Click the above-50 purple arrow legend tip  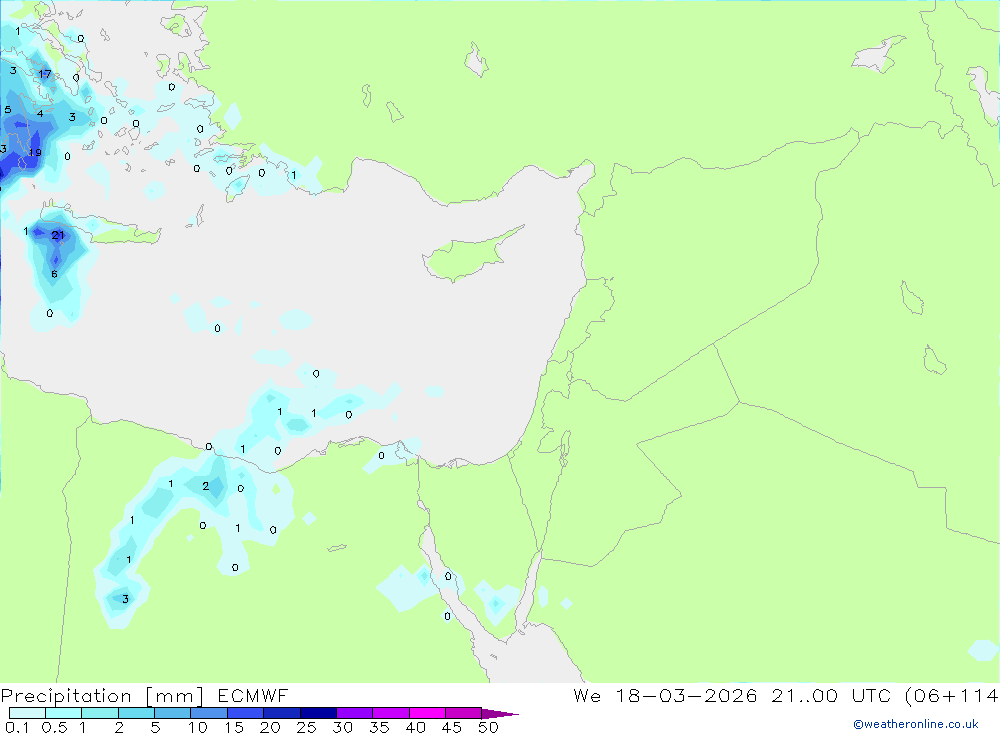(501, 713)
